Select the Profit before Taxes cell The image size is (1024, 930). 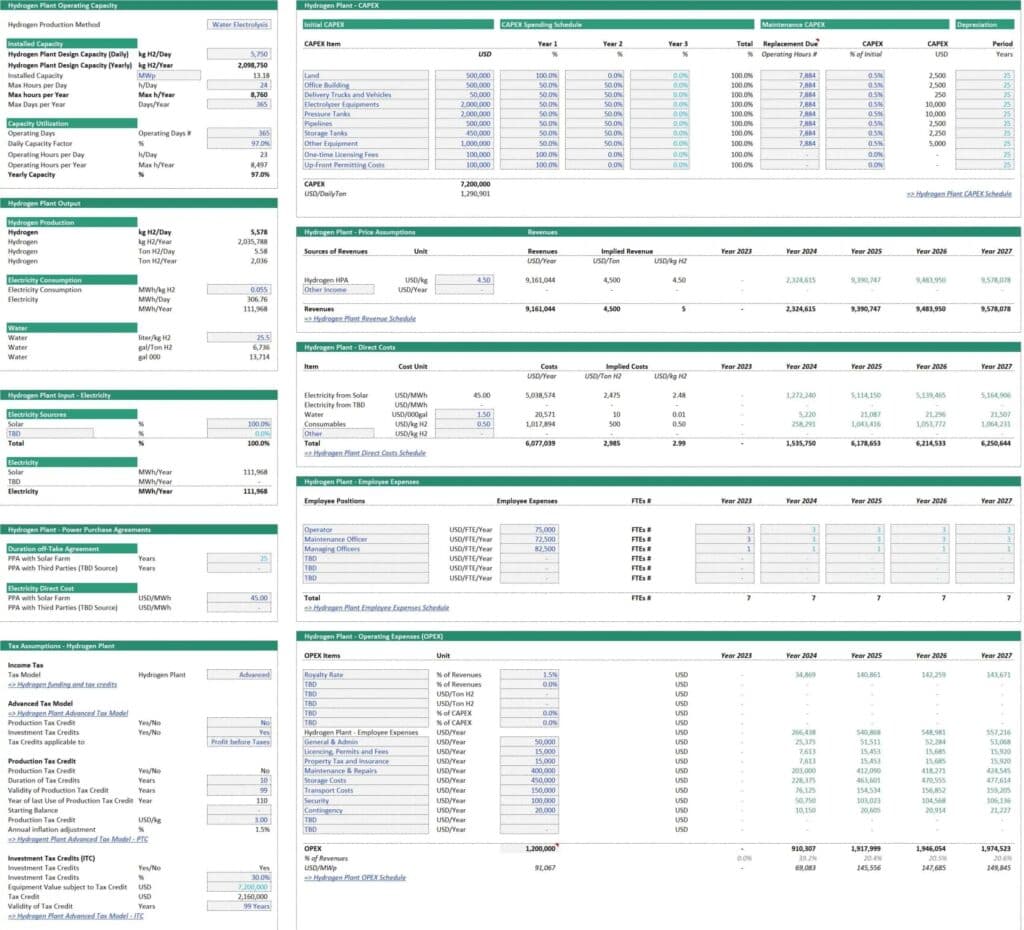pos(239,742)
